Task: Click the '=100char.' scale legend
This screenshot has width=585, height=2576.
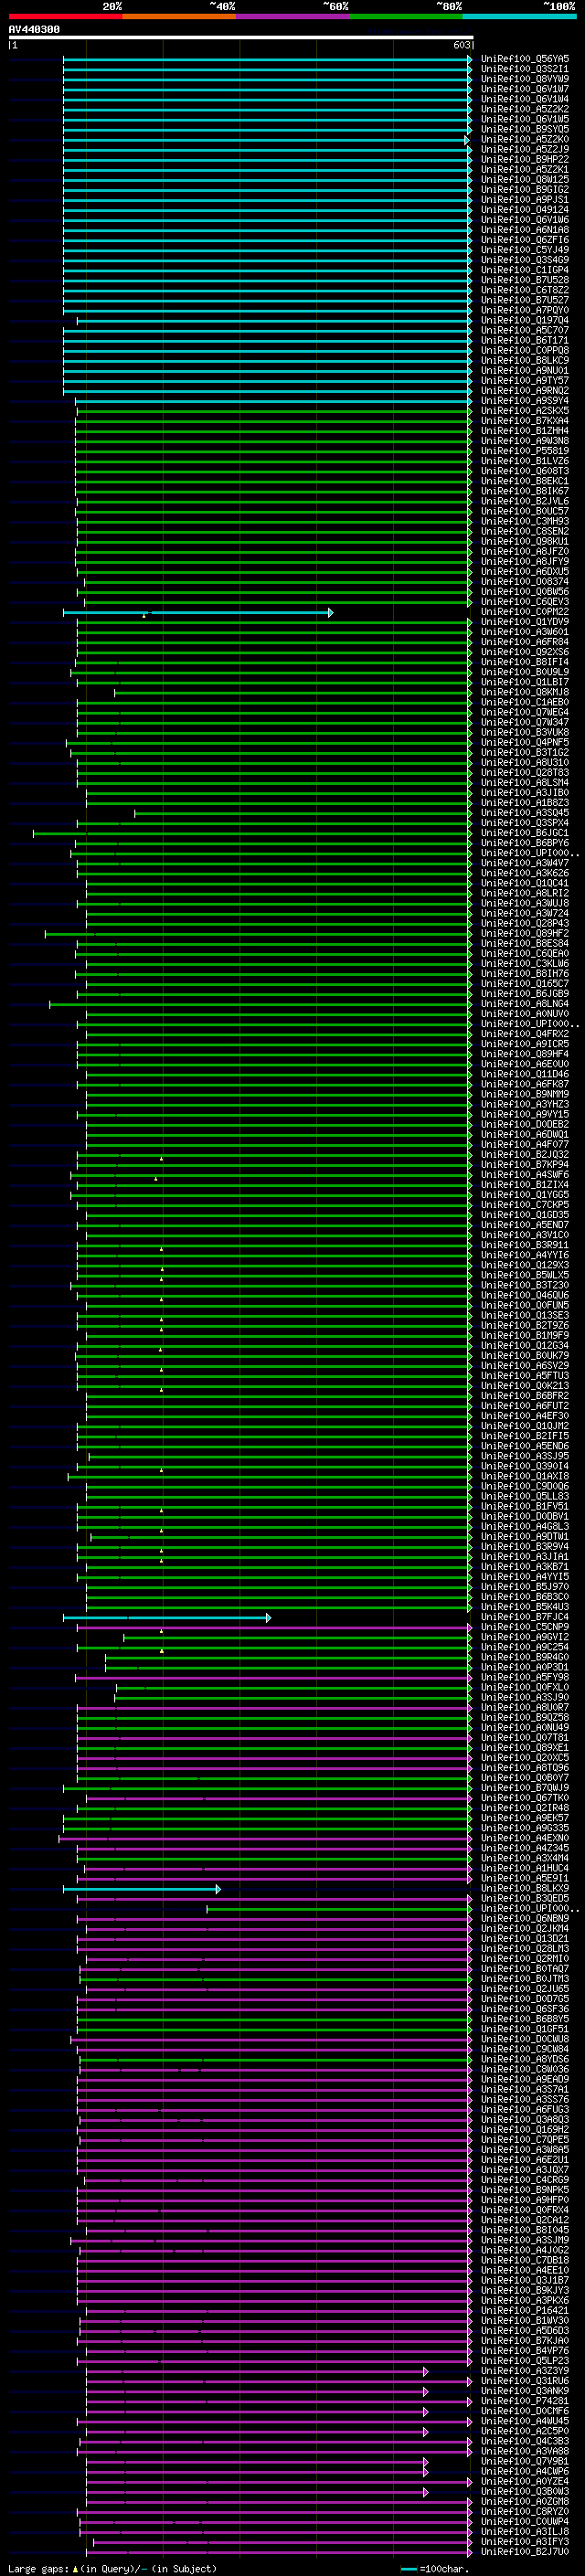Action: pyautogui.click(x=433, y=2569)
